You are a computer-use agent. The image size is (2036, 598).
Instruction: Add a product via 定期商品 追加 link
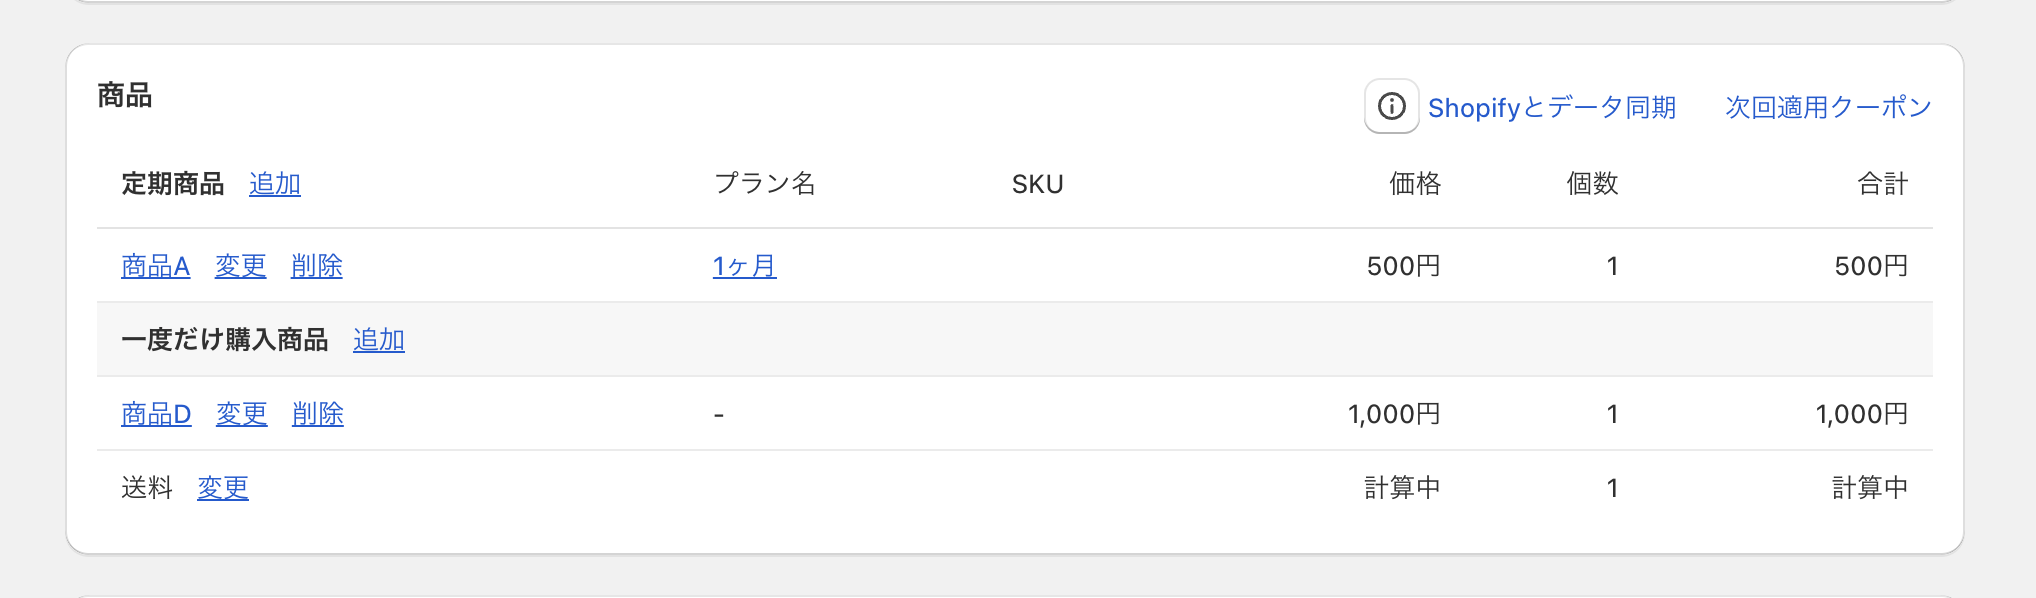275,184
